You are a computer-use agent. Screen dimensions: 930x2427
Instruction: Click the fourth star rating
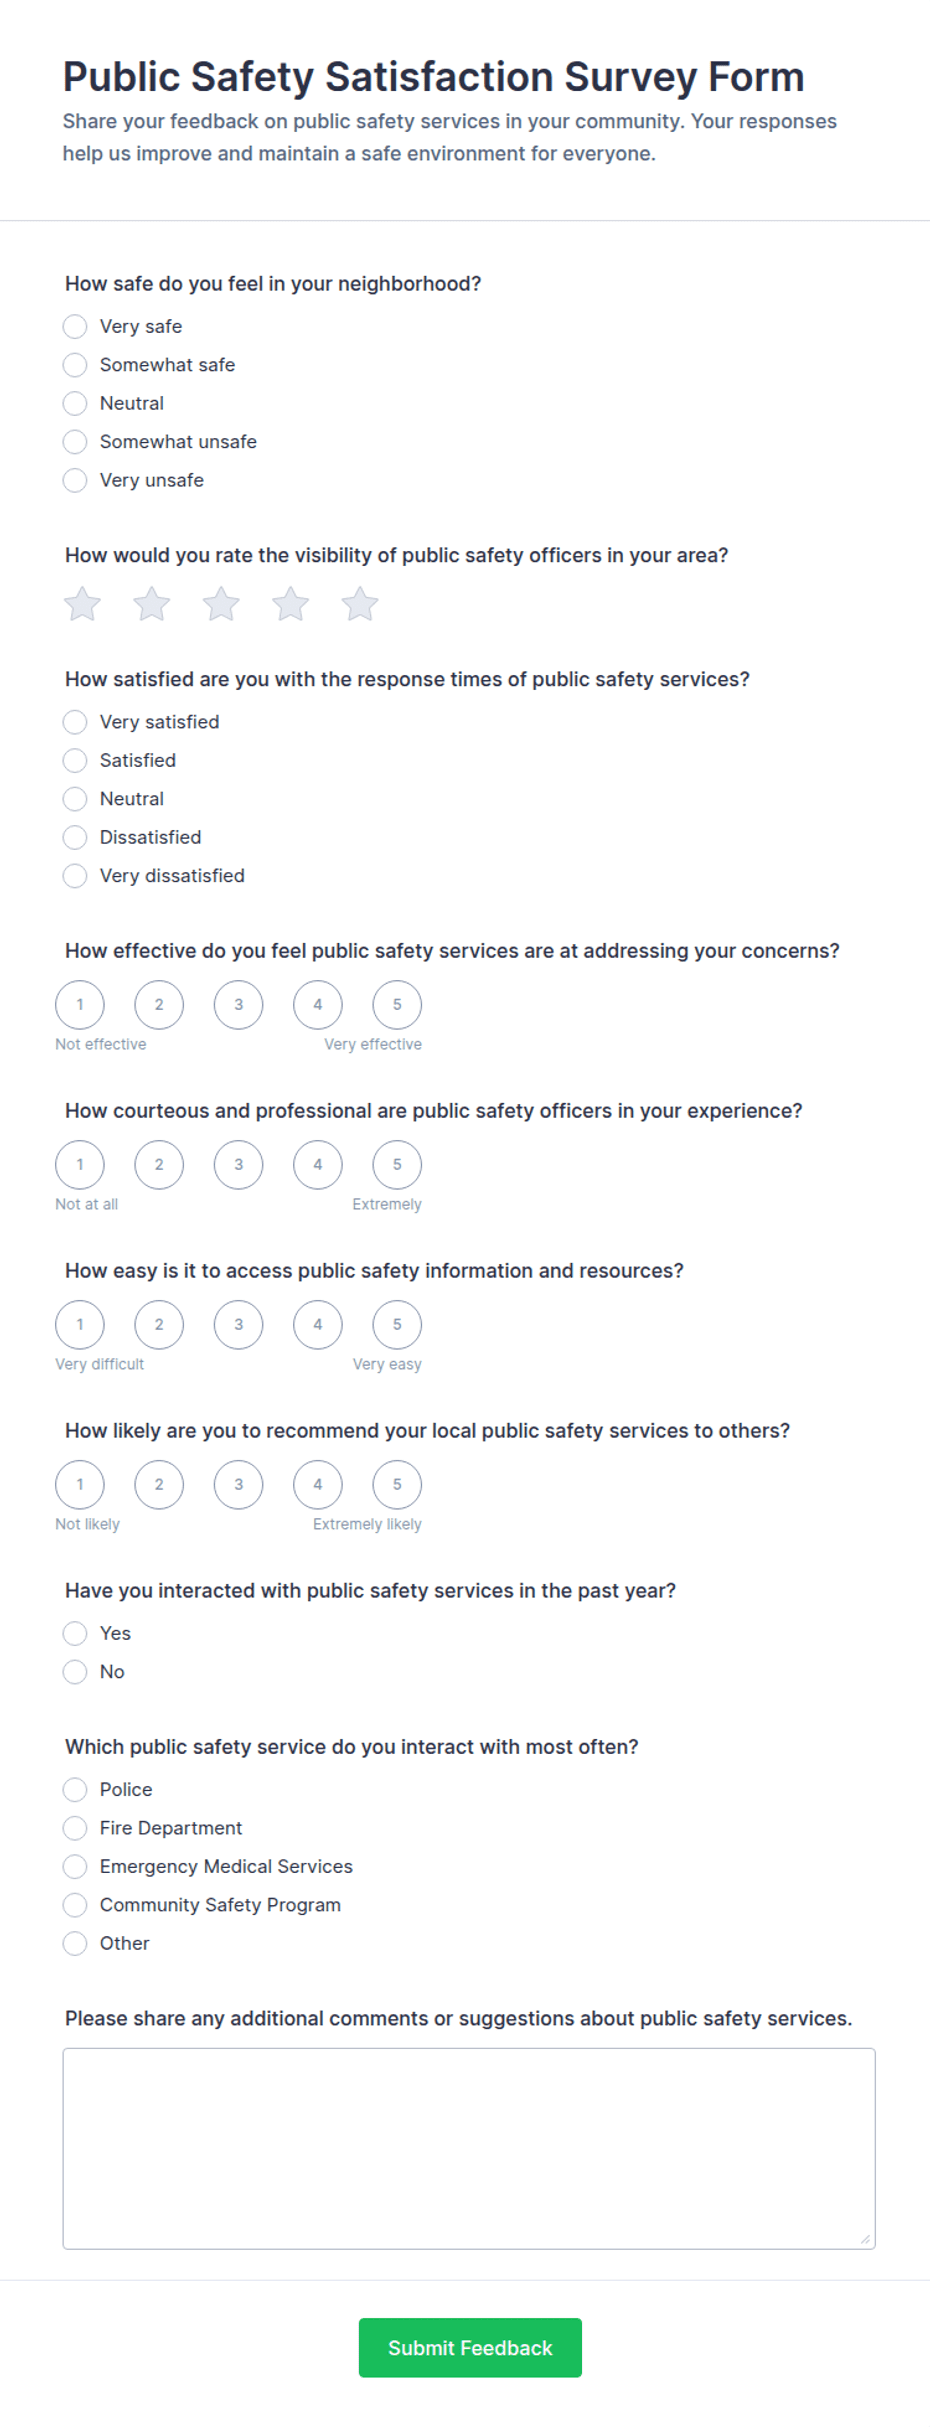point(291,604)
